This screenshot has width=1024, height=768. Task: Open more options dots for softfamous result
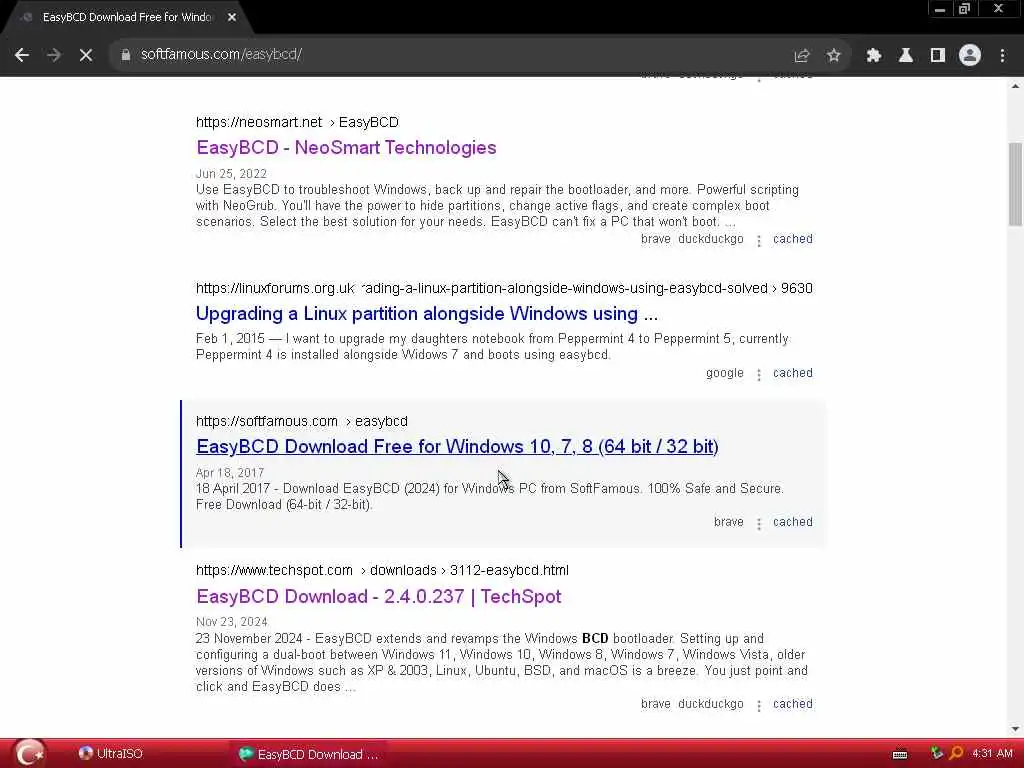759,524
